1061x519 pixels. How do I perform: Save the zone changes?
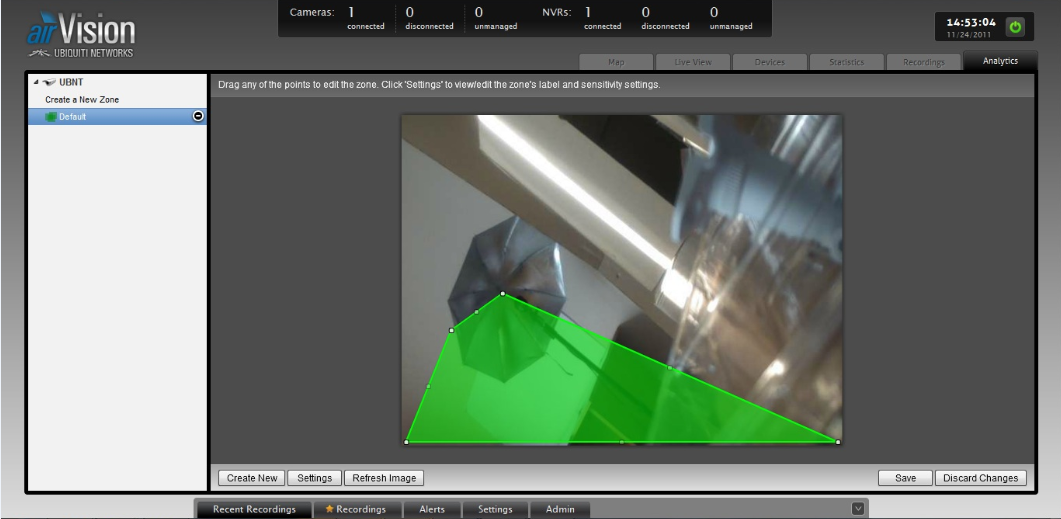click(x=905, y=478)
